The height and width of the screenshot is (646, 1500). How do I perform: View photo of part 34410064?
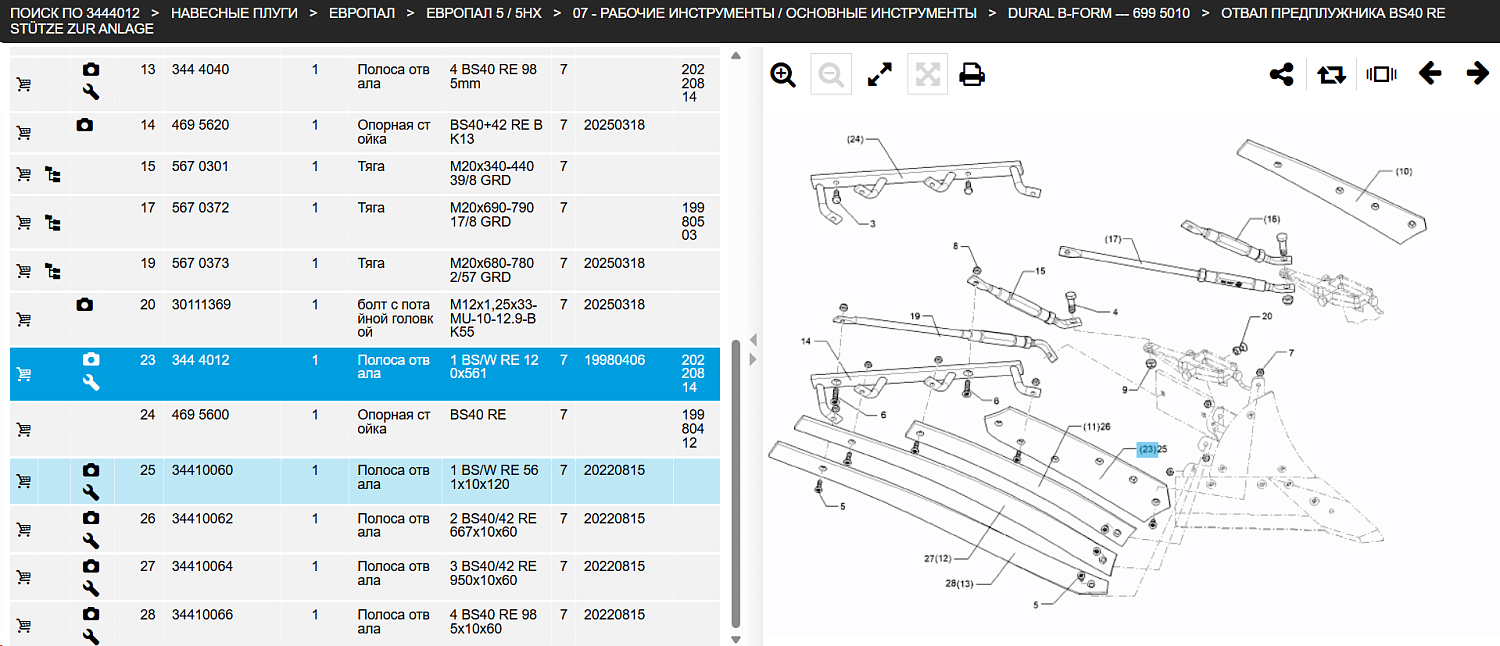[91, 566]
